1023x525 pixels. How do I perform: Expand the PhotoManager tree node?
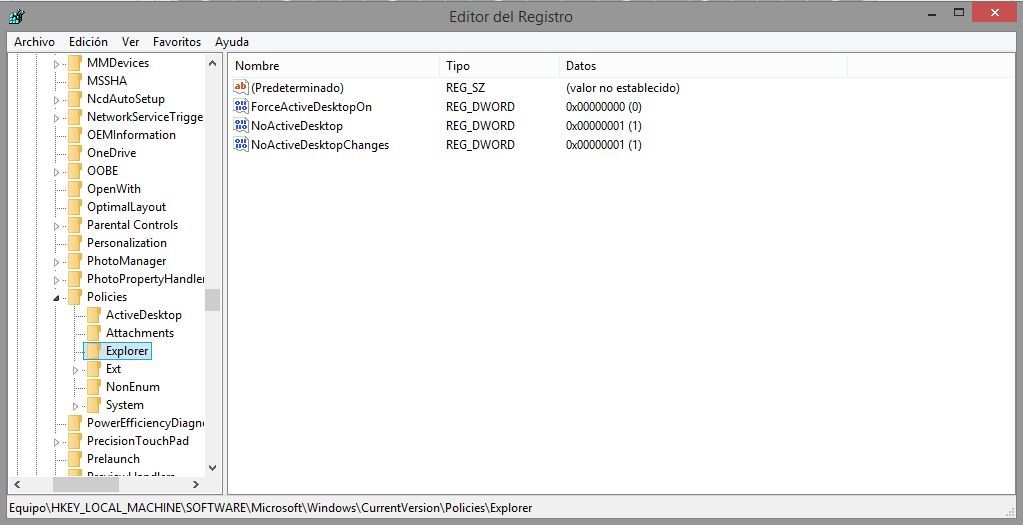point(56,262)
